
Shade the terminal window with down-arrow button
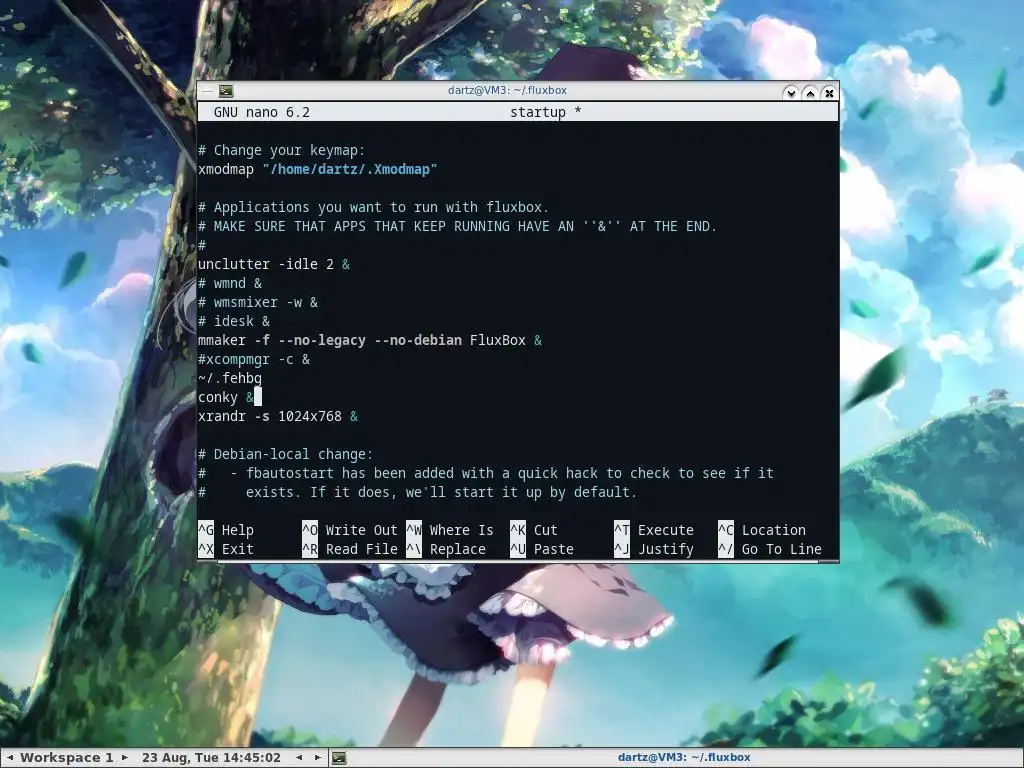[x=791, y=93]
